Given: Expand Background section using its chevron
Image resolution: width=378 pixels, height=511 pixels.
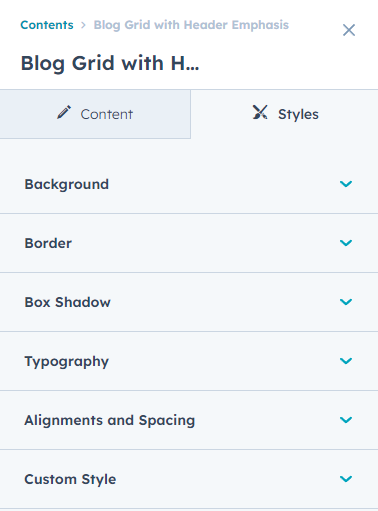Looking at the screenshot, I should tap(346, 184).
